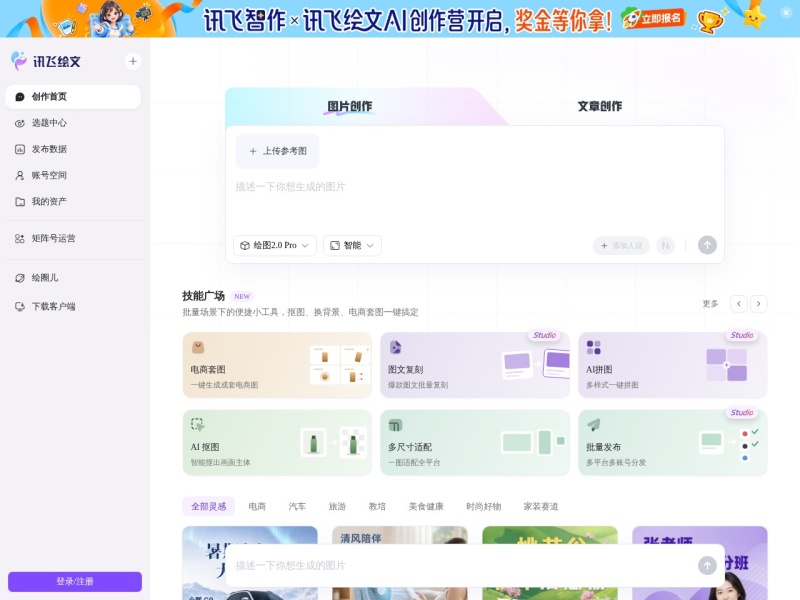The width and height of the screenshot is (800, 600).
Task: Open the 图文复刻 skill card
Action: click(x=474, y=365)
